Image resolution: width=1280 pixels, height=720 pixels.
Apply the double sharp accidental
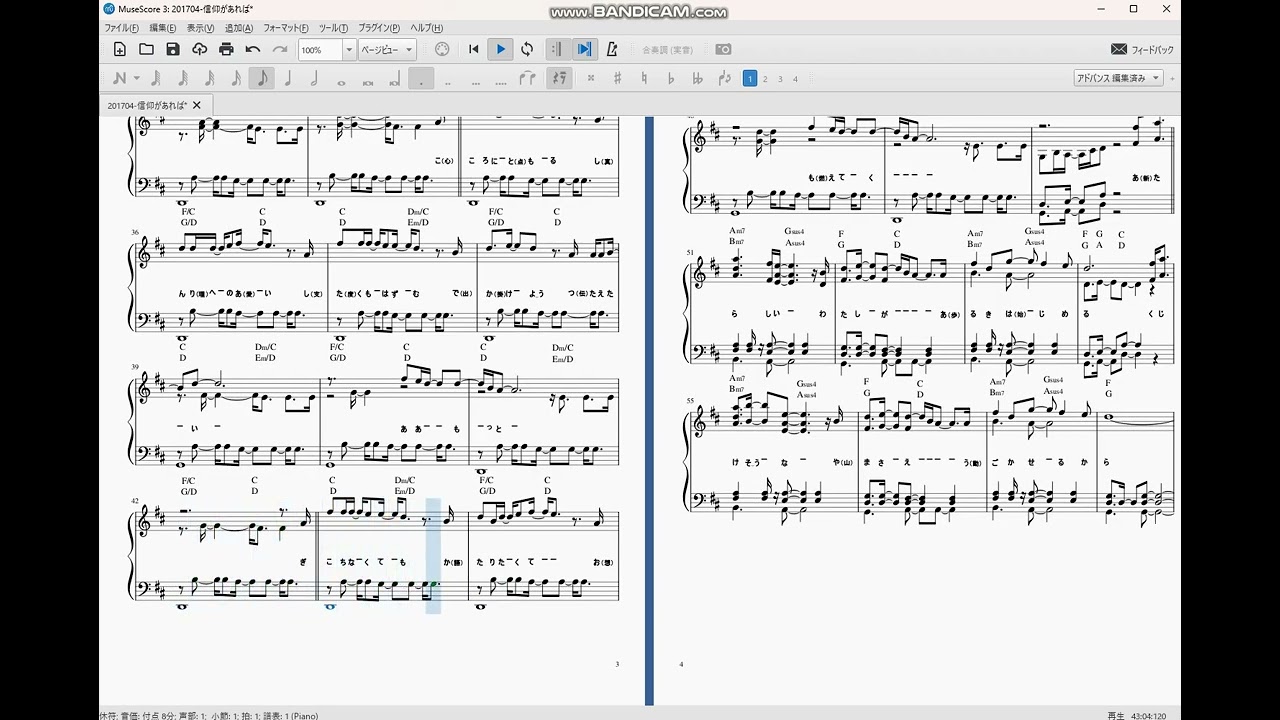click(x=591, y=78)
